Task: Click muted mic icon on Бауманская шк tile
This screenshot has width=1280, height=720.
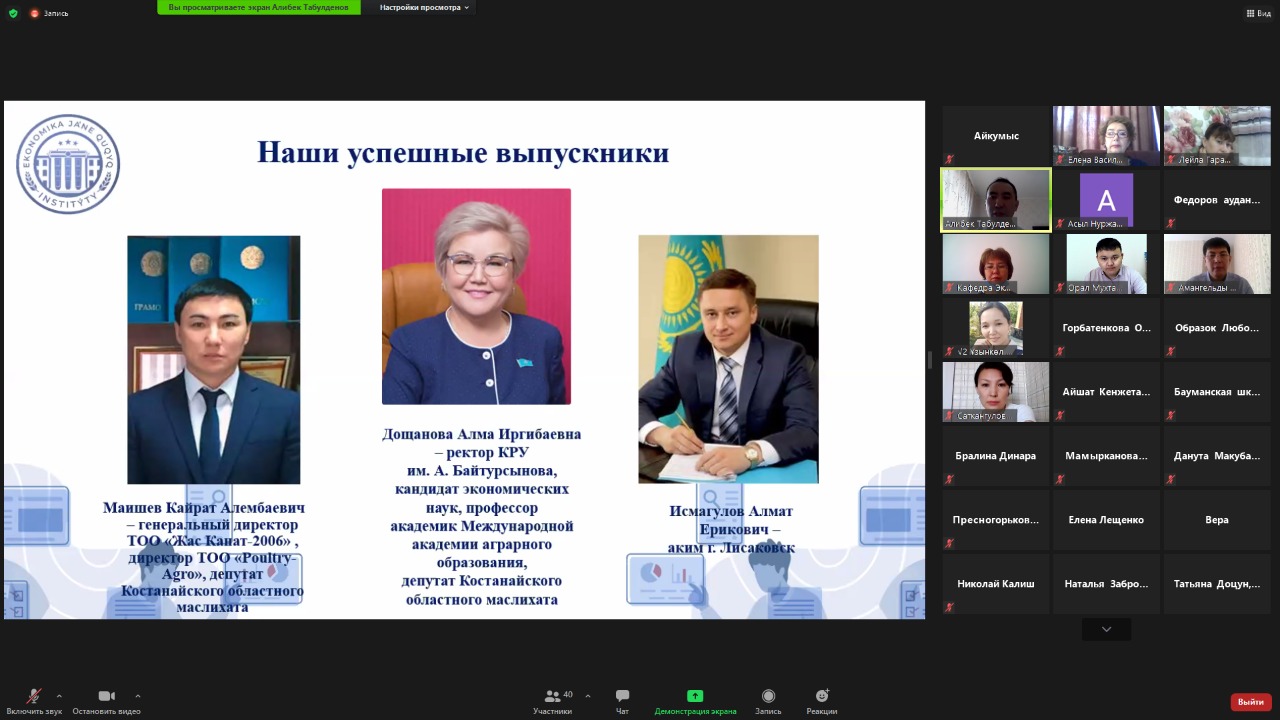Action: pos(1170,415)
